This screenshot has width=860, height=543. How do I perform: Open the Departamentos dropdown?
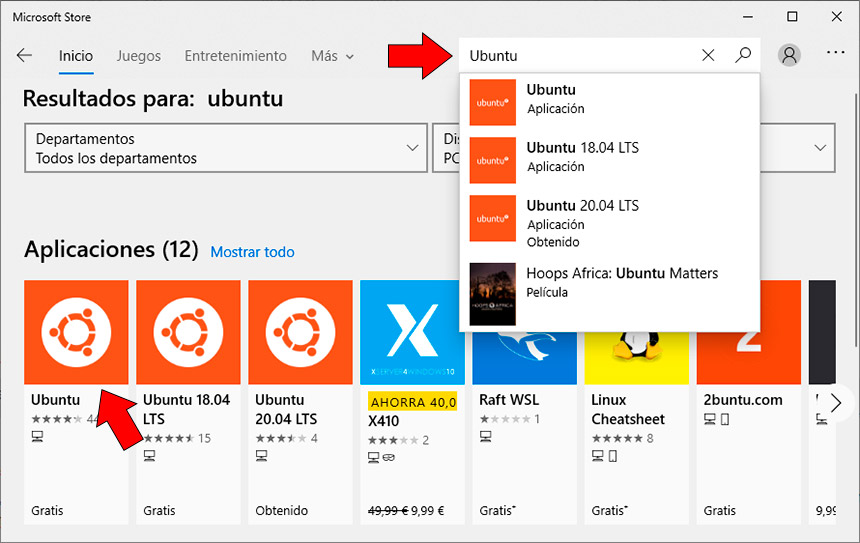pos(226,148)
